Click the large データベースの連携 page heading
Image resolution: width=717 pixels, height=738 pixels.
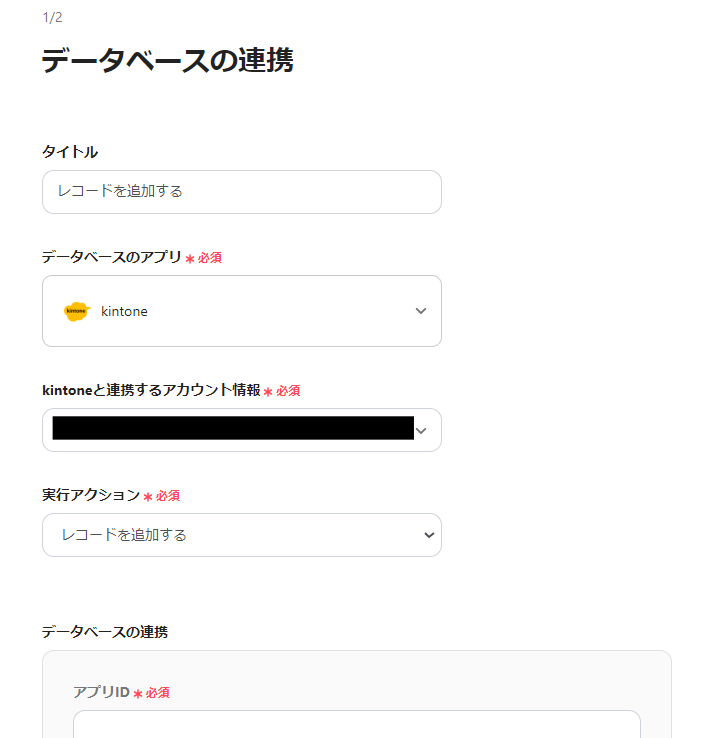tap(167, 61)
